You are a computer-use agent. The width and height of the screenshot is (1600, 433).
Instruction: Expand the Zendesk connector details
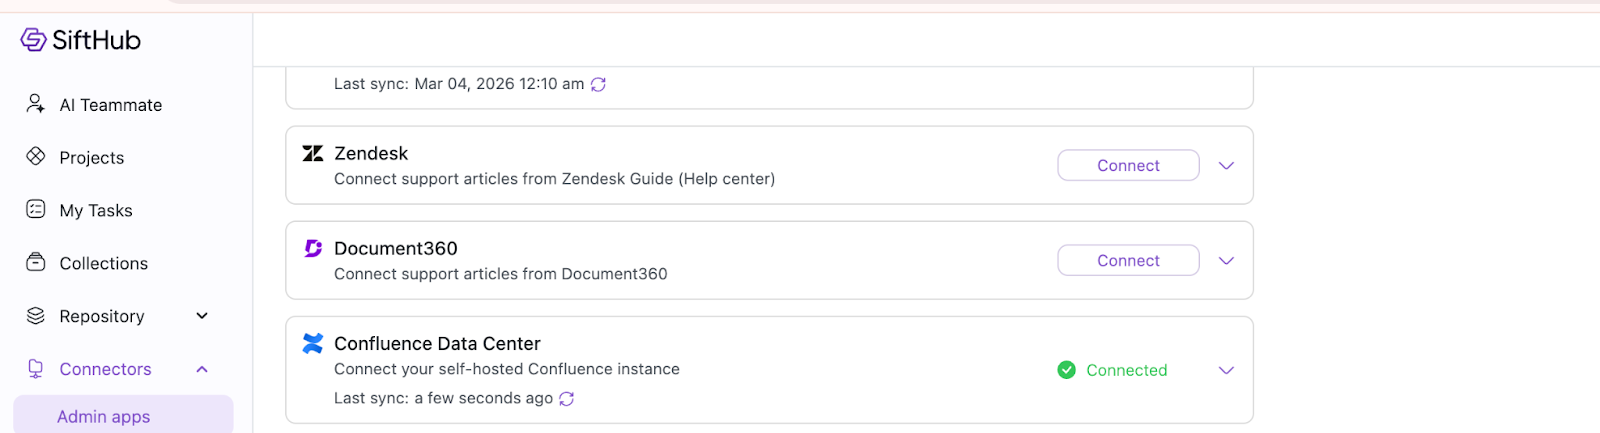click(x=1226, y=166)
